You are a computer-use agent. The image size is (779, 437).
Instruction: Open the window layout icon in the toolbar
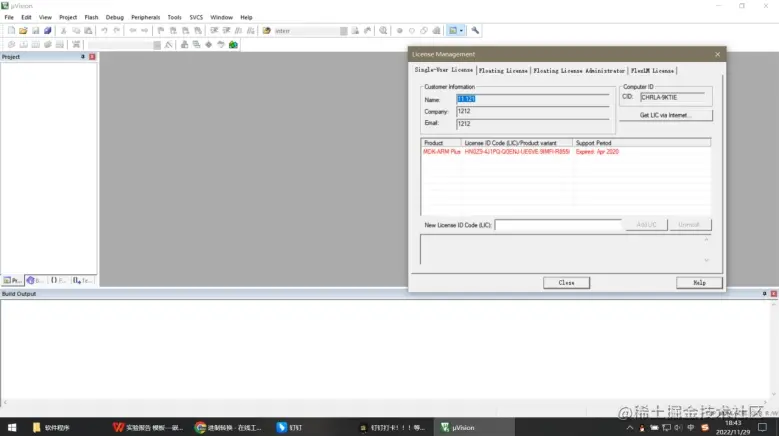coord(453,31)
